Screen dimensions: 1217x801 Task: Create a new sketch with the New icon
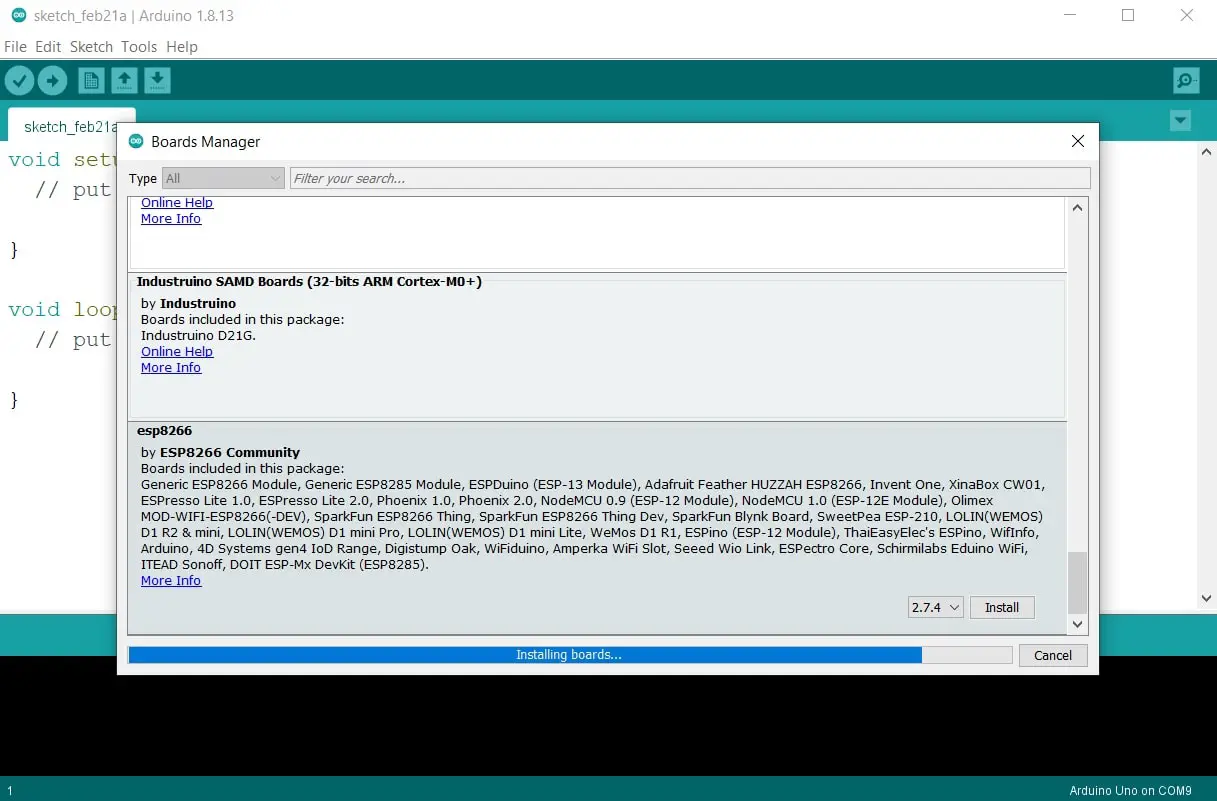click(x=91, y=81)
